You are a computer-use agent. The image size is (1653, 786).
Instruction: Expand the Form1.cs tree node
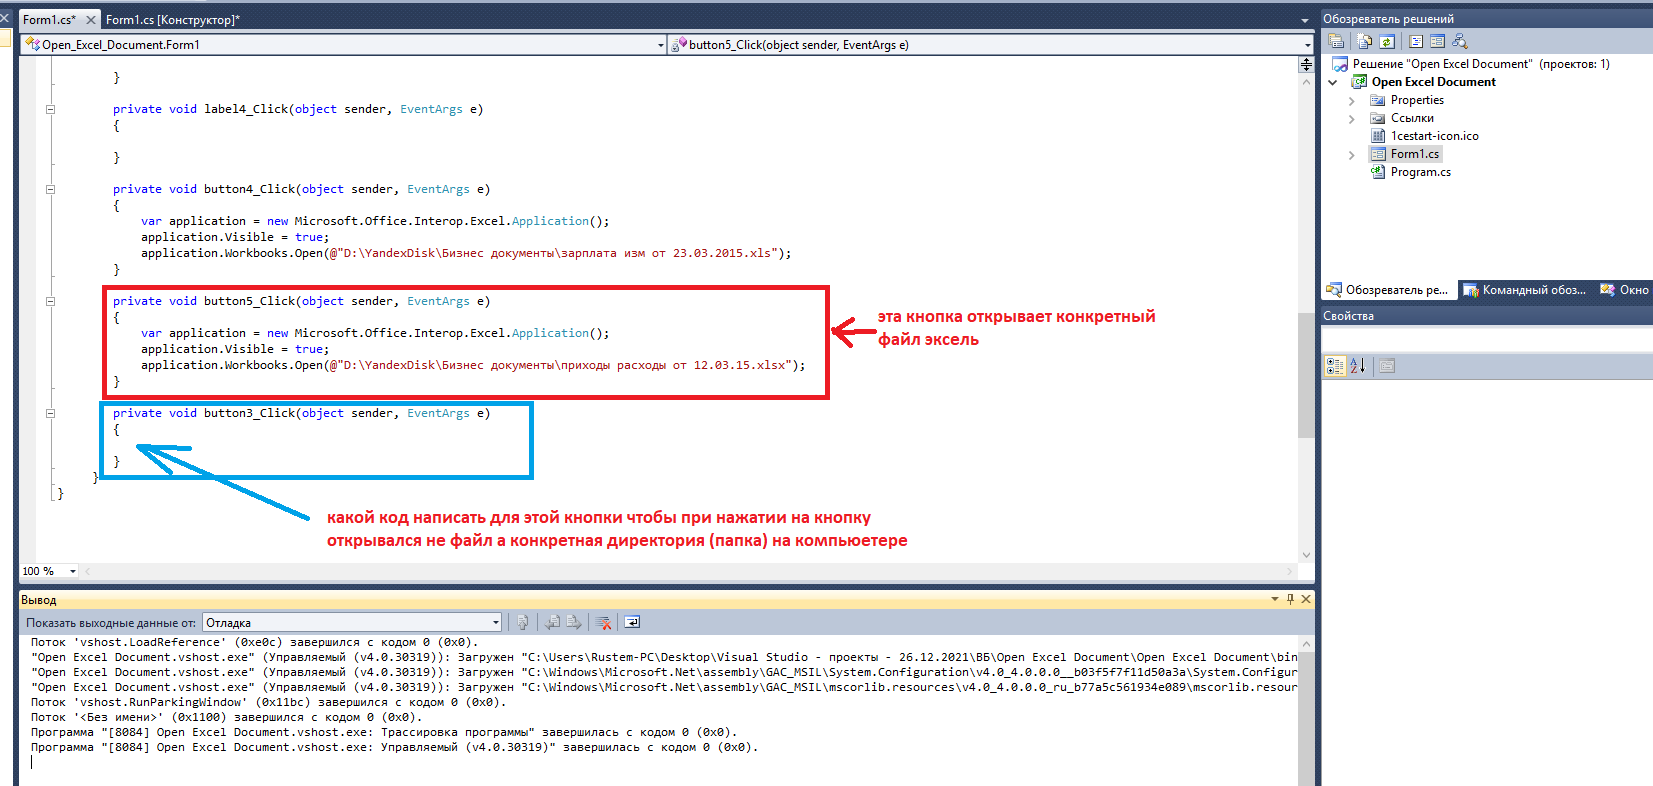pos(1352,154)
